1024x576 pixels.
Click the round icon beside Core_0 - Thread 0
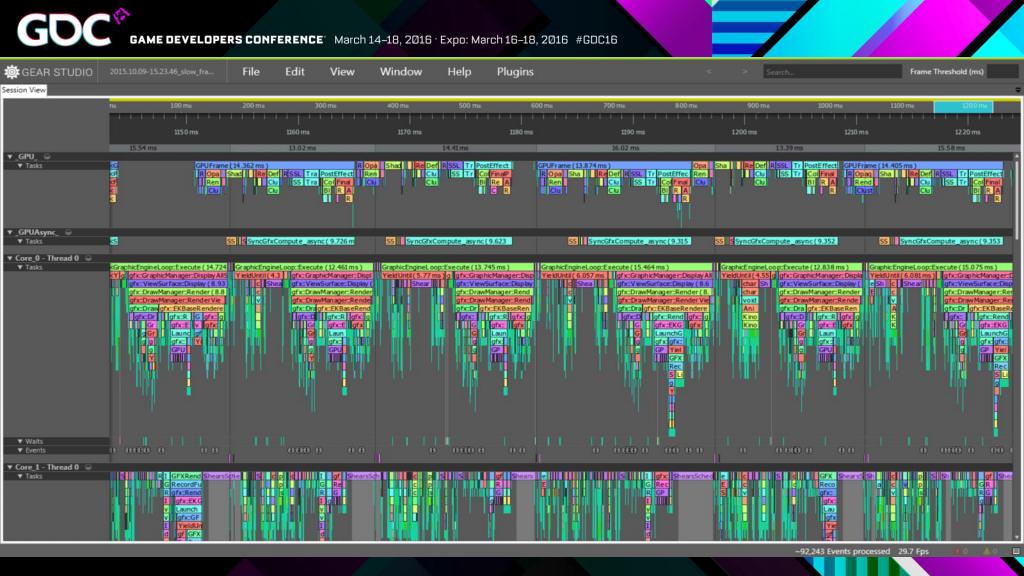point(87,259)
